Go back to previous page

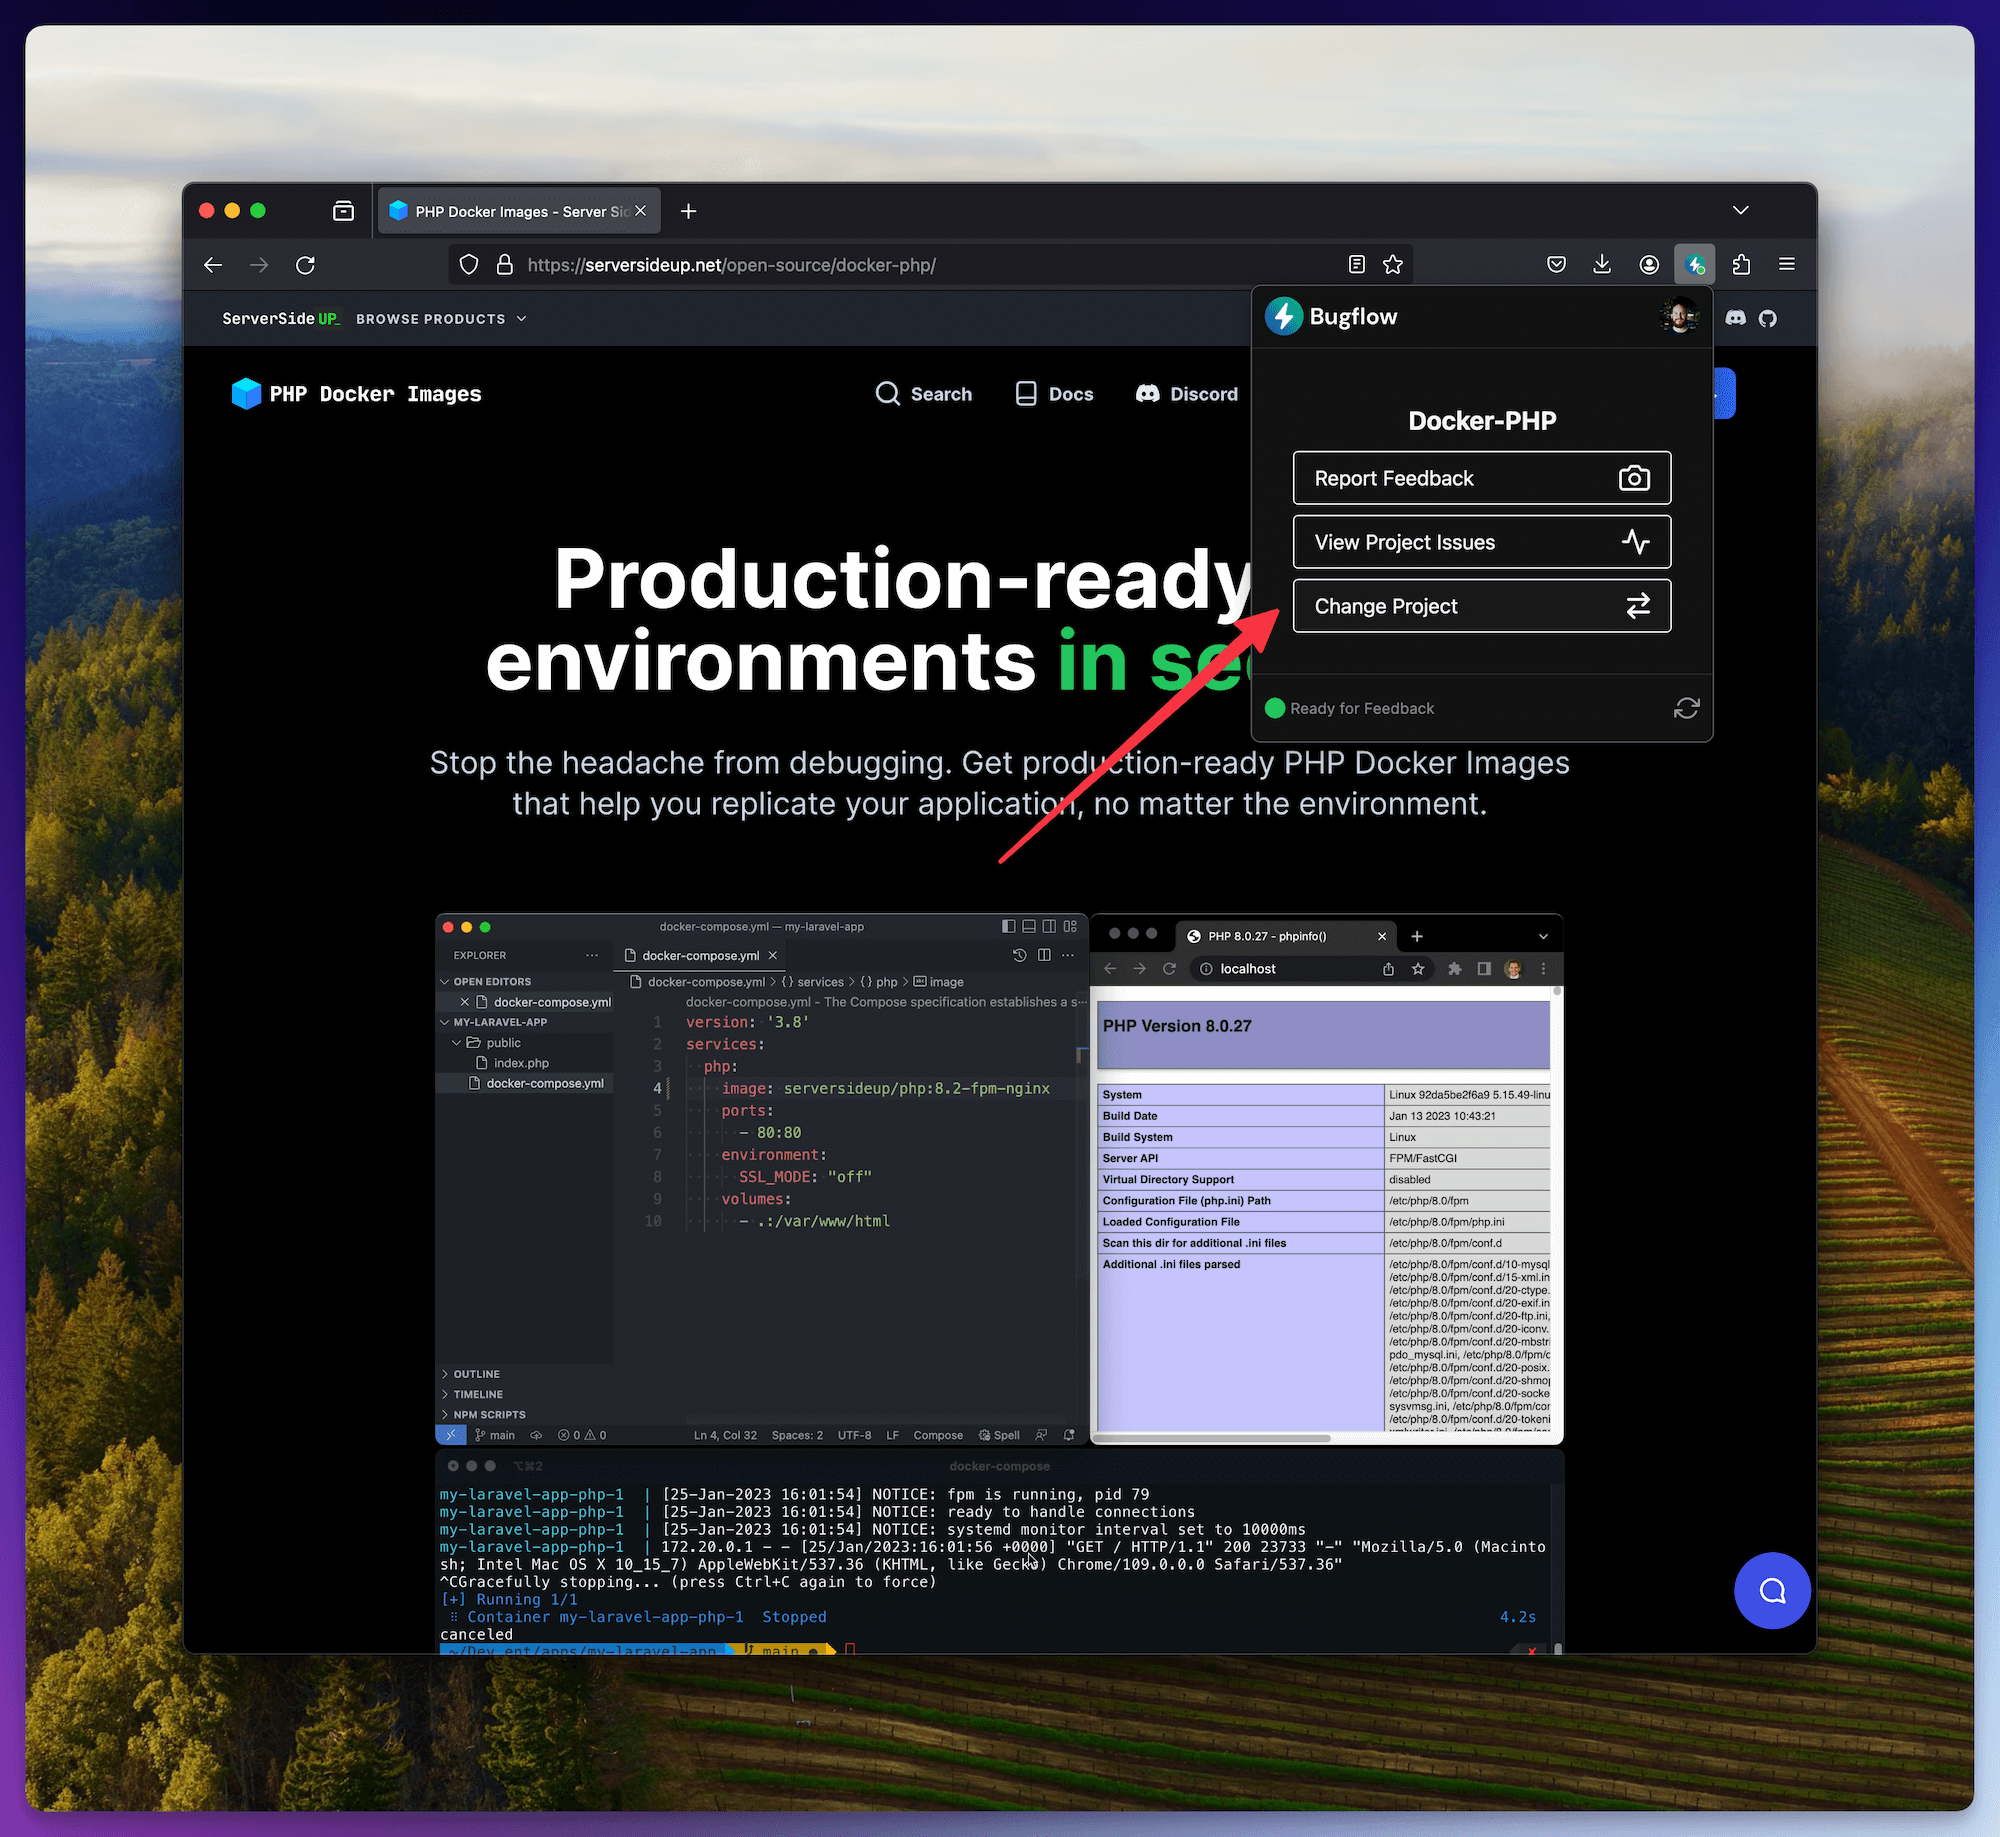point(213,265)
